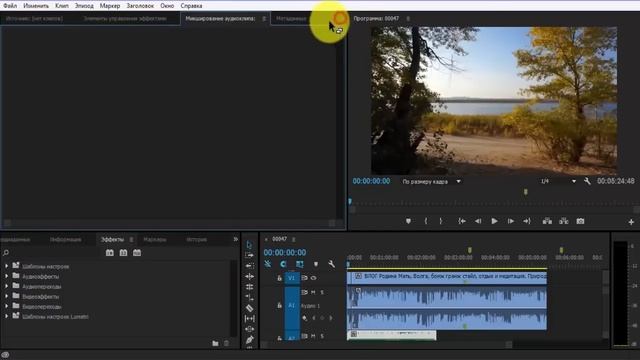This screenshot has width=640, height=360.
Task: Mute the A2 audio track
Action: 313,336
